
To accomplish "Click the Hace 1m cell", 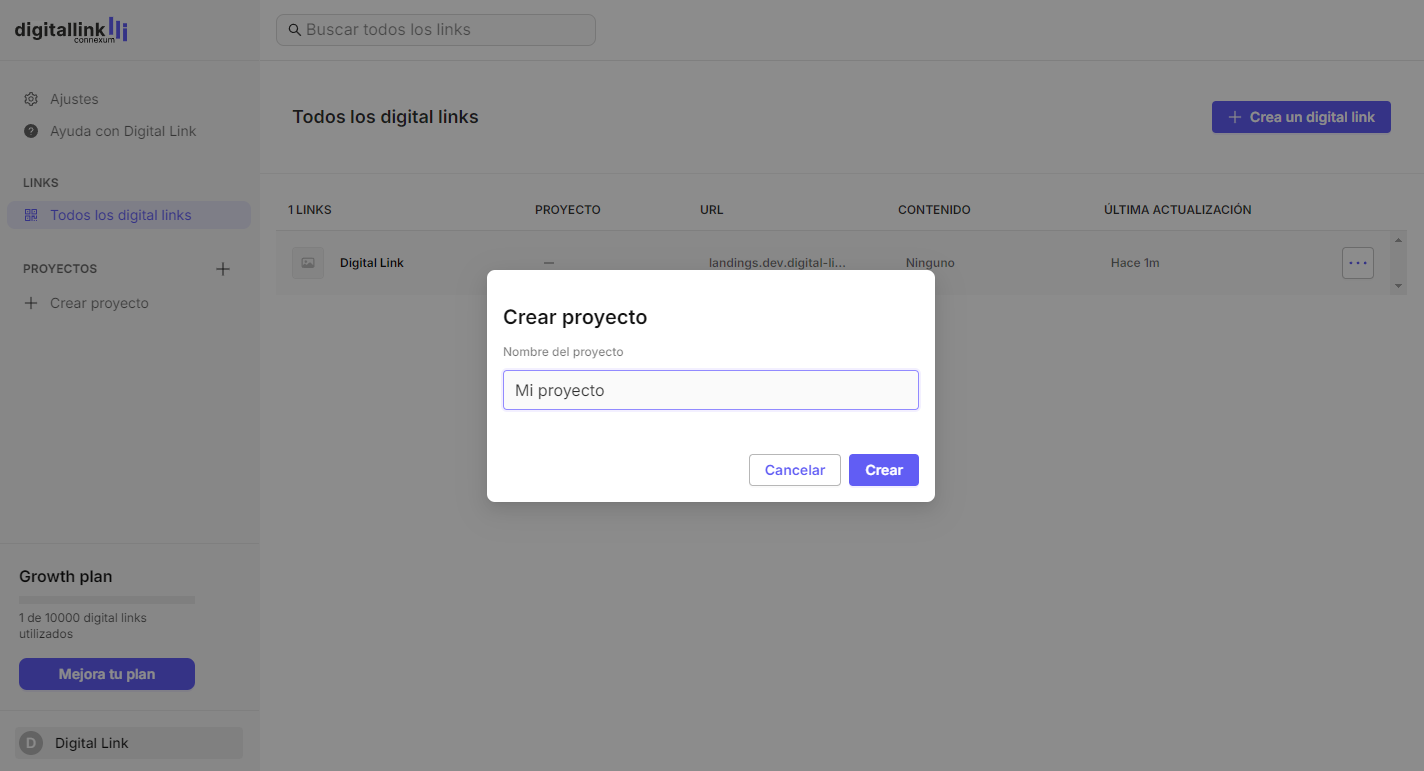I will point(1135,263).
